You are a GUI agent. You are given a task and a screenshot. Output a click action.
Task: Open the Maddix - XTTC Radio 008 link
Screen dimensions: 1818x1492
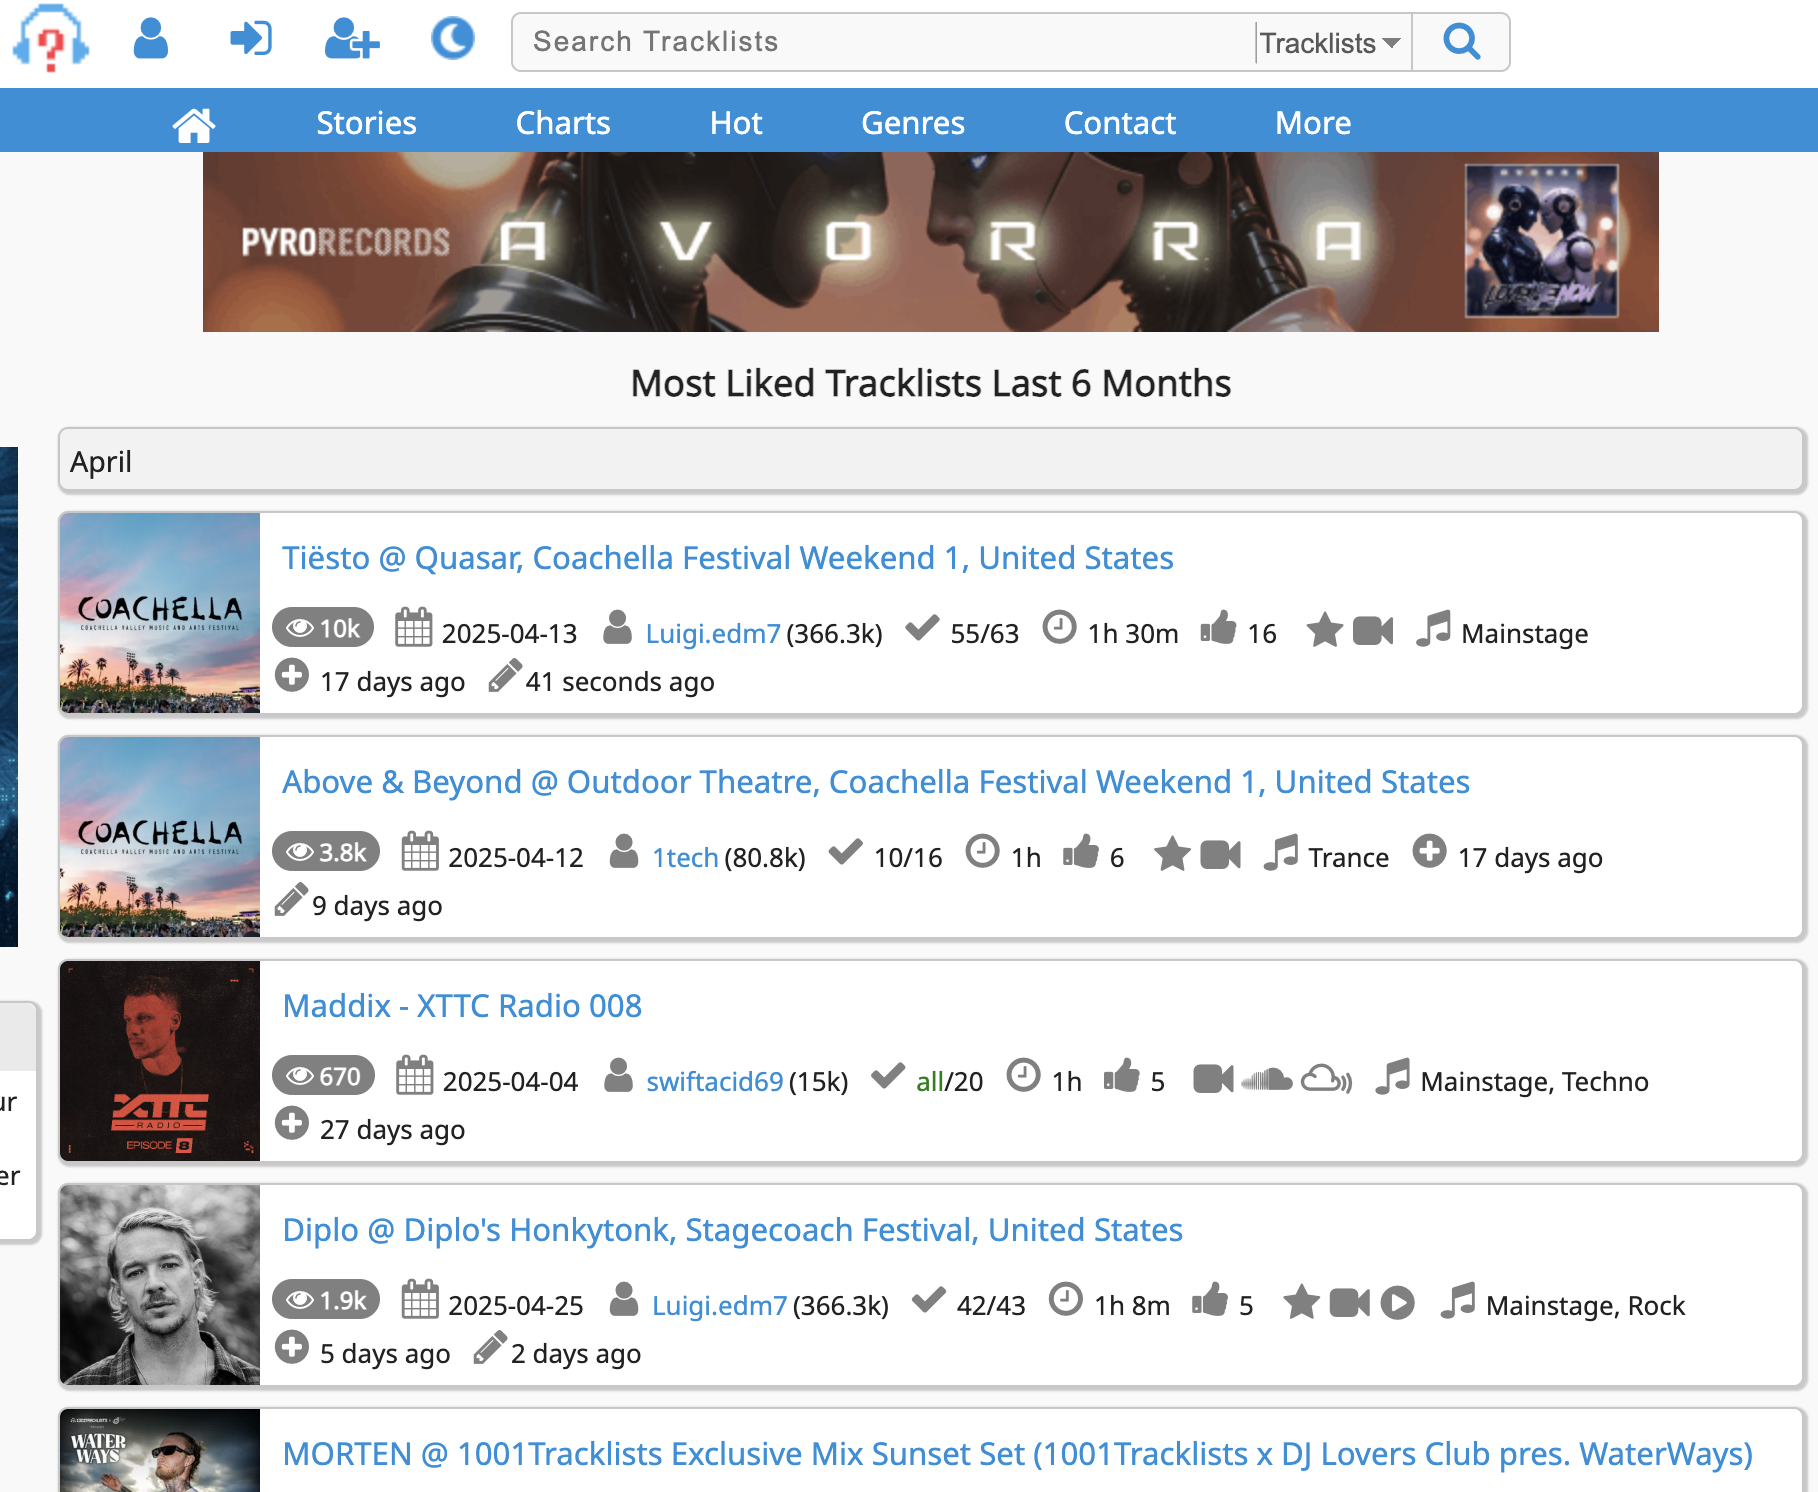tap(462, 1006)
